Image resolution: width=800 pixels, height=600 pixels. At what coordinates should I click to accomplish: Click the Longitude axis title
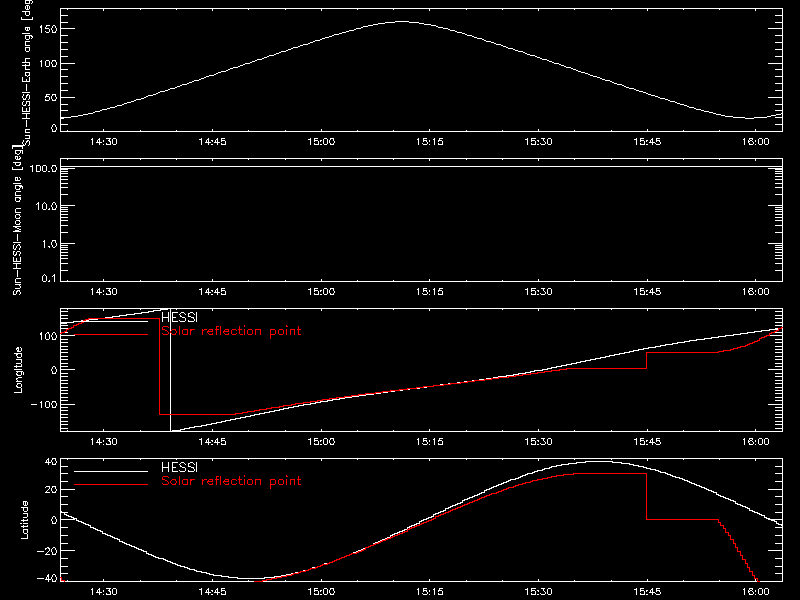pos(18,370)
